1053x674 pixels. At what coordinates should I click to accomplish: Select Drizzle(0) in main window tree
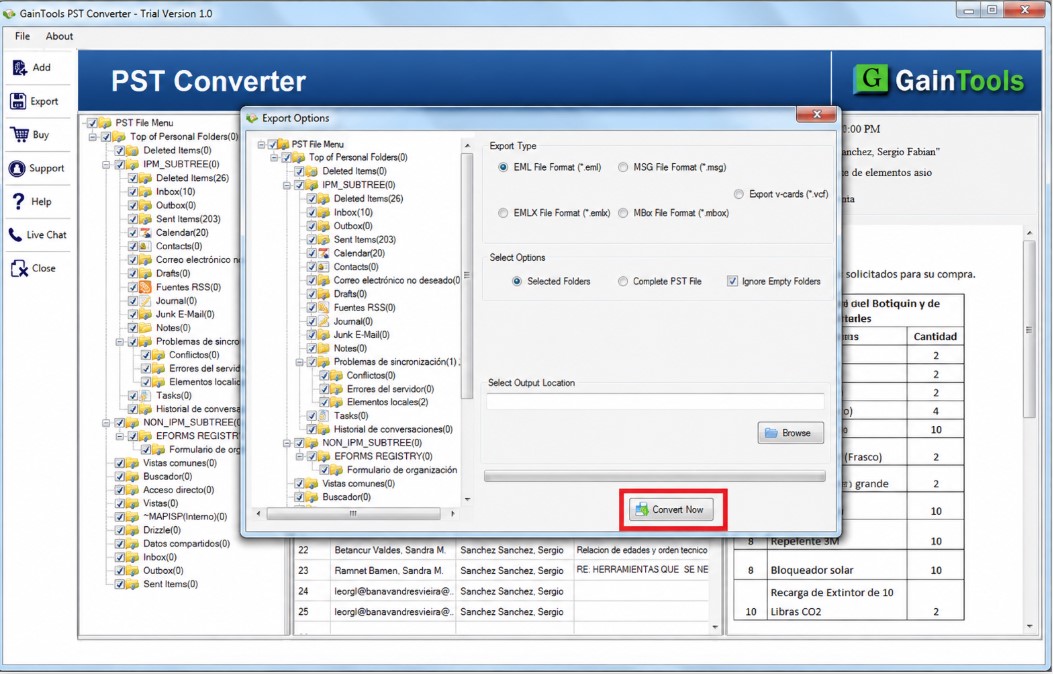(x=162, y=530)
